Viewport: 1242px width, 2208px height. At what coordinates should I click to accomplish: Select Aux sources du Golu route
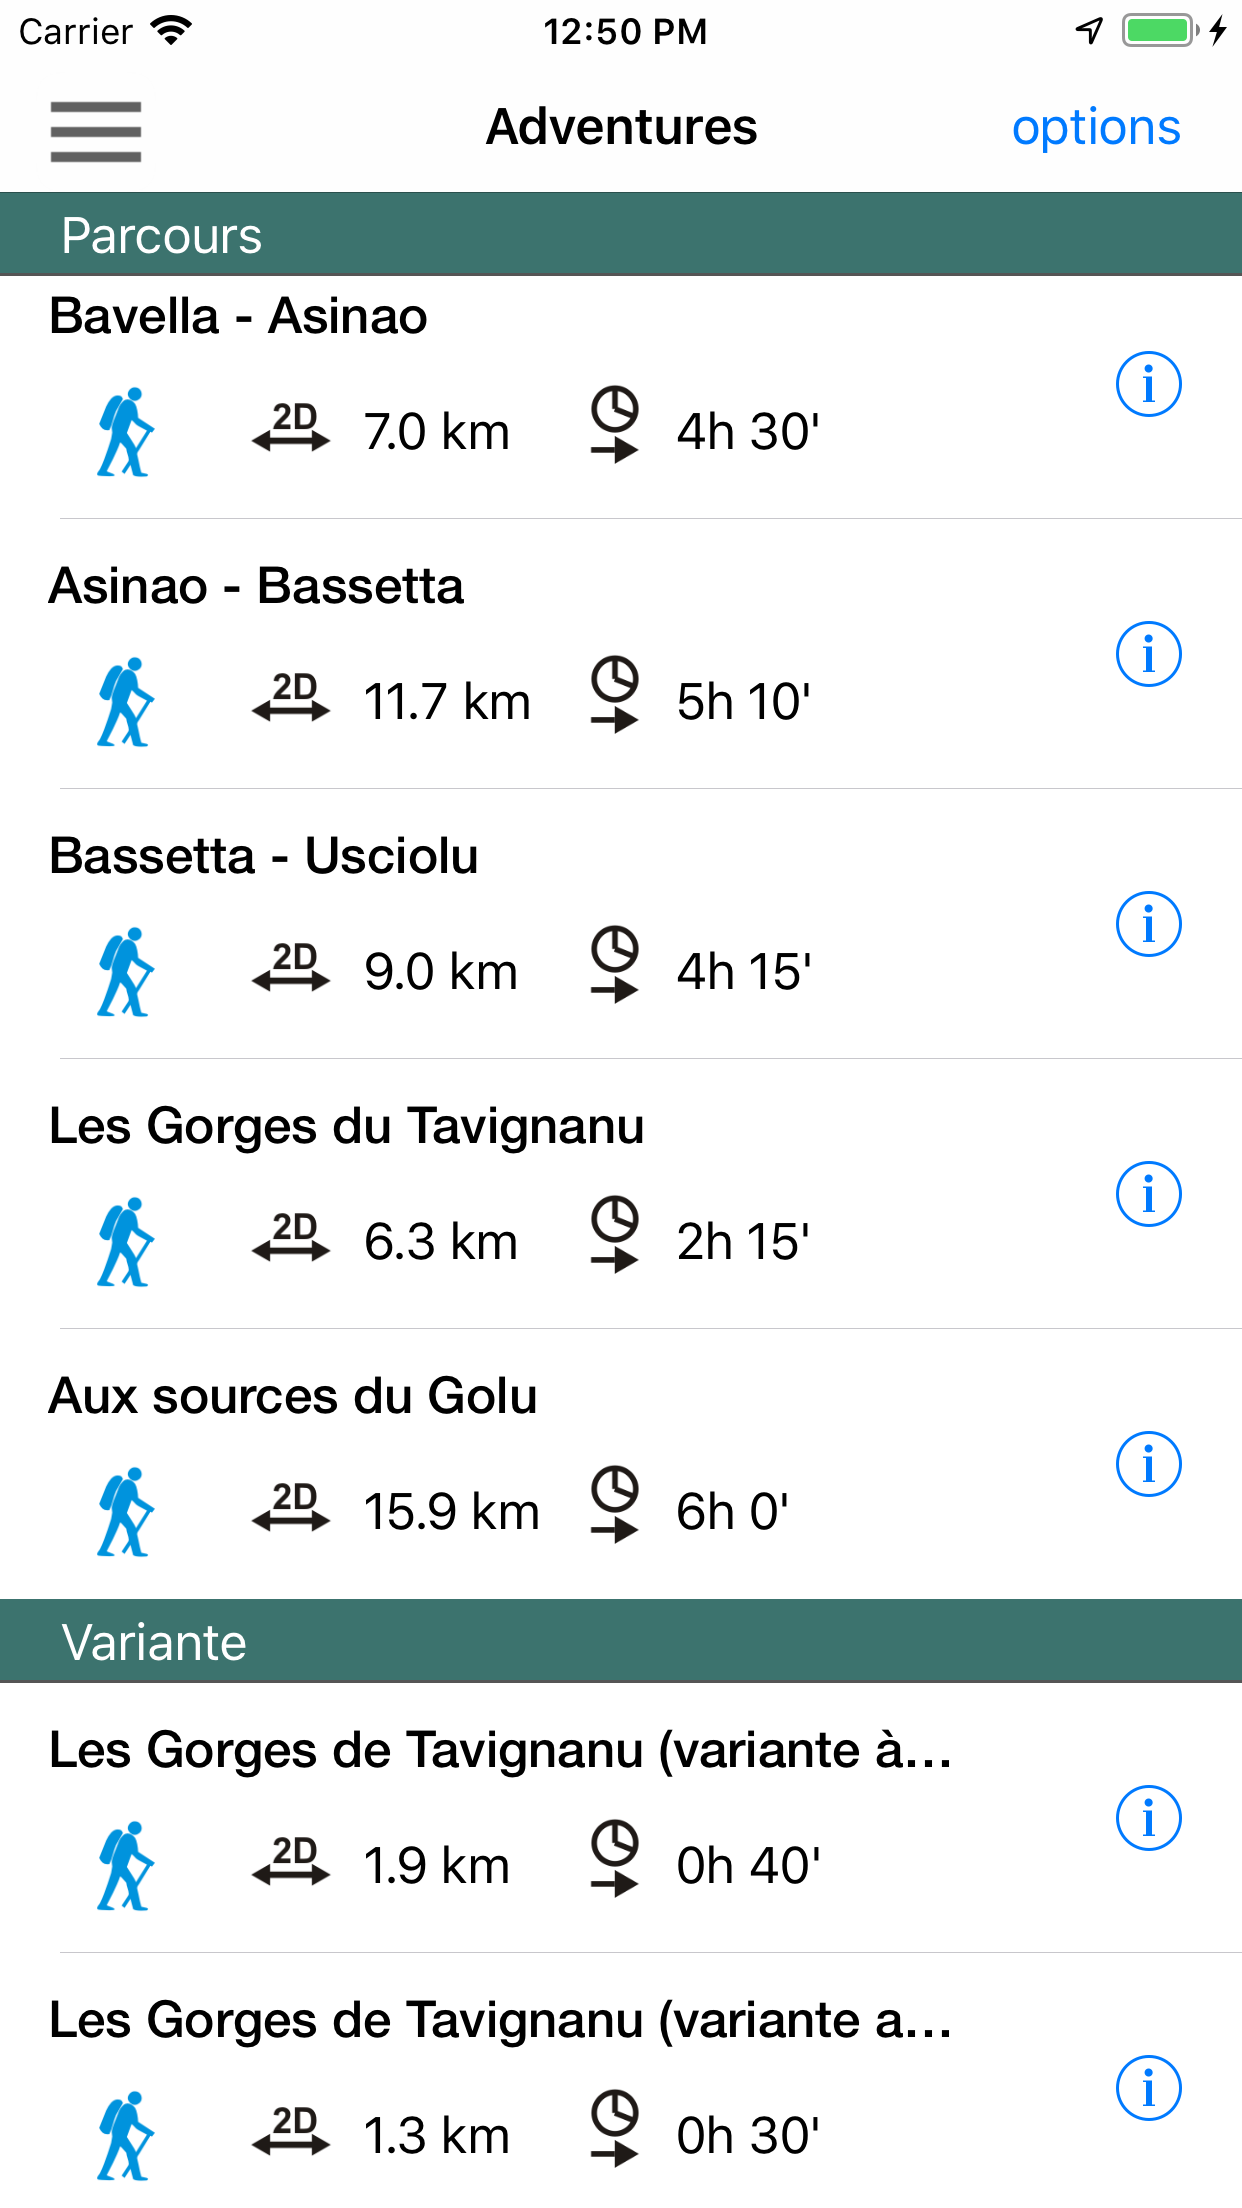point(293,1396)
